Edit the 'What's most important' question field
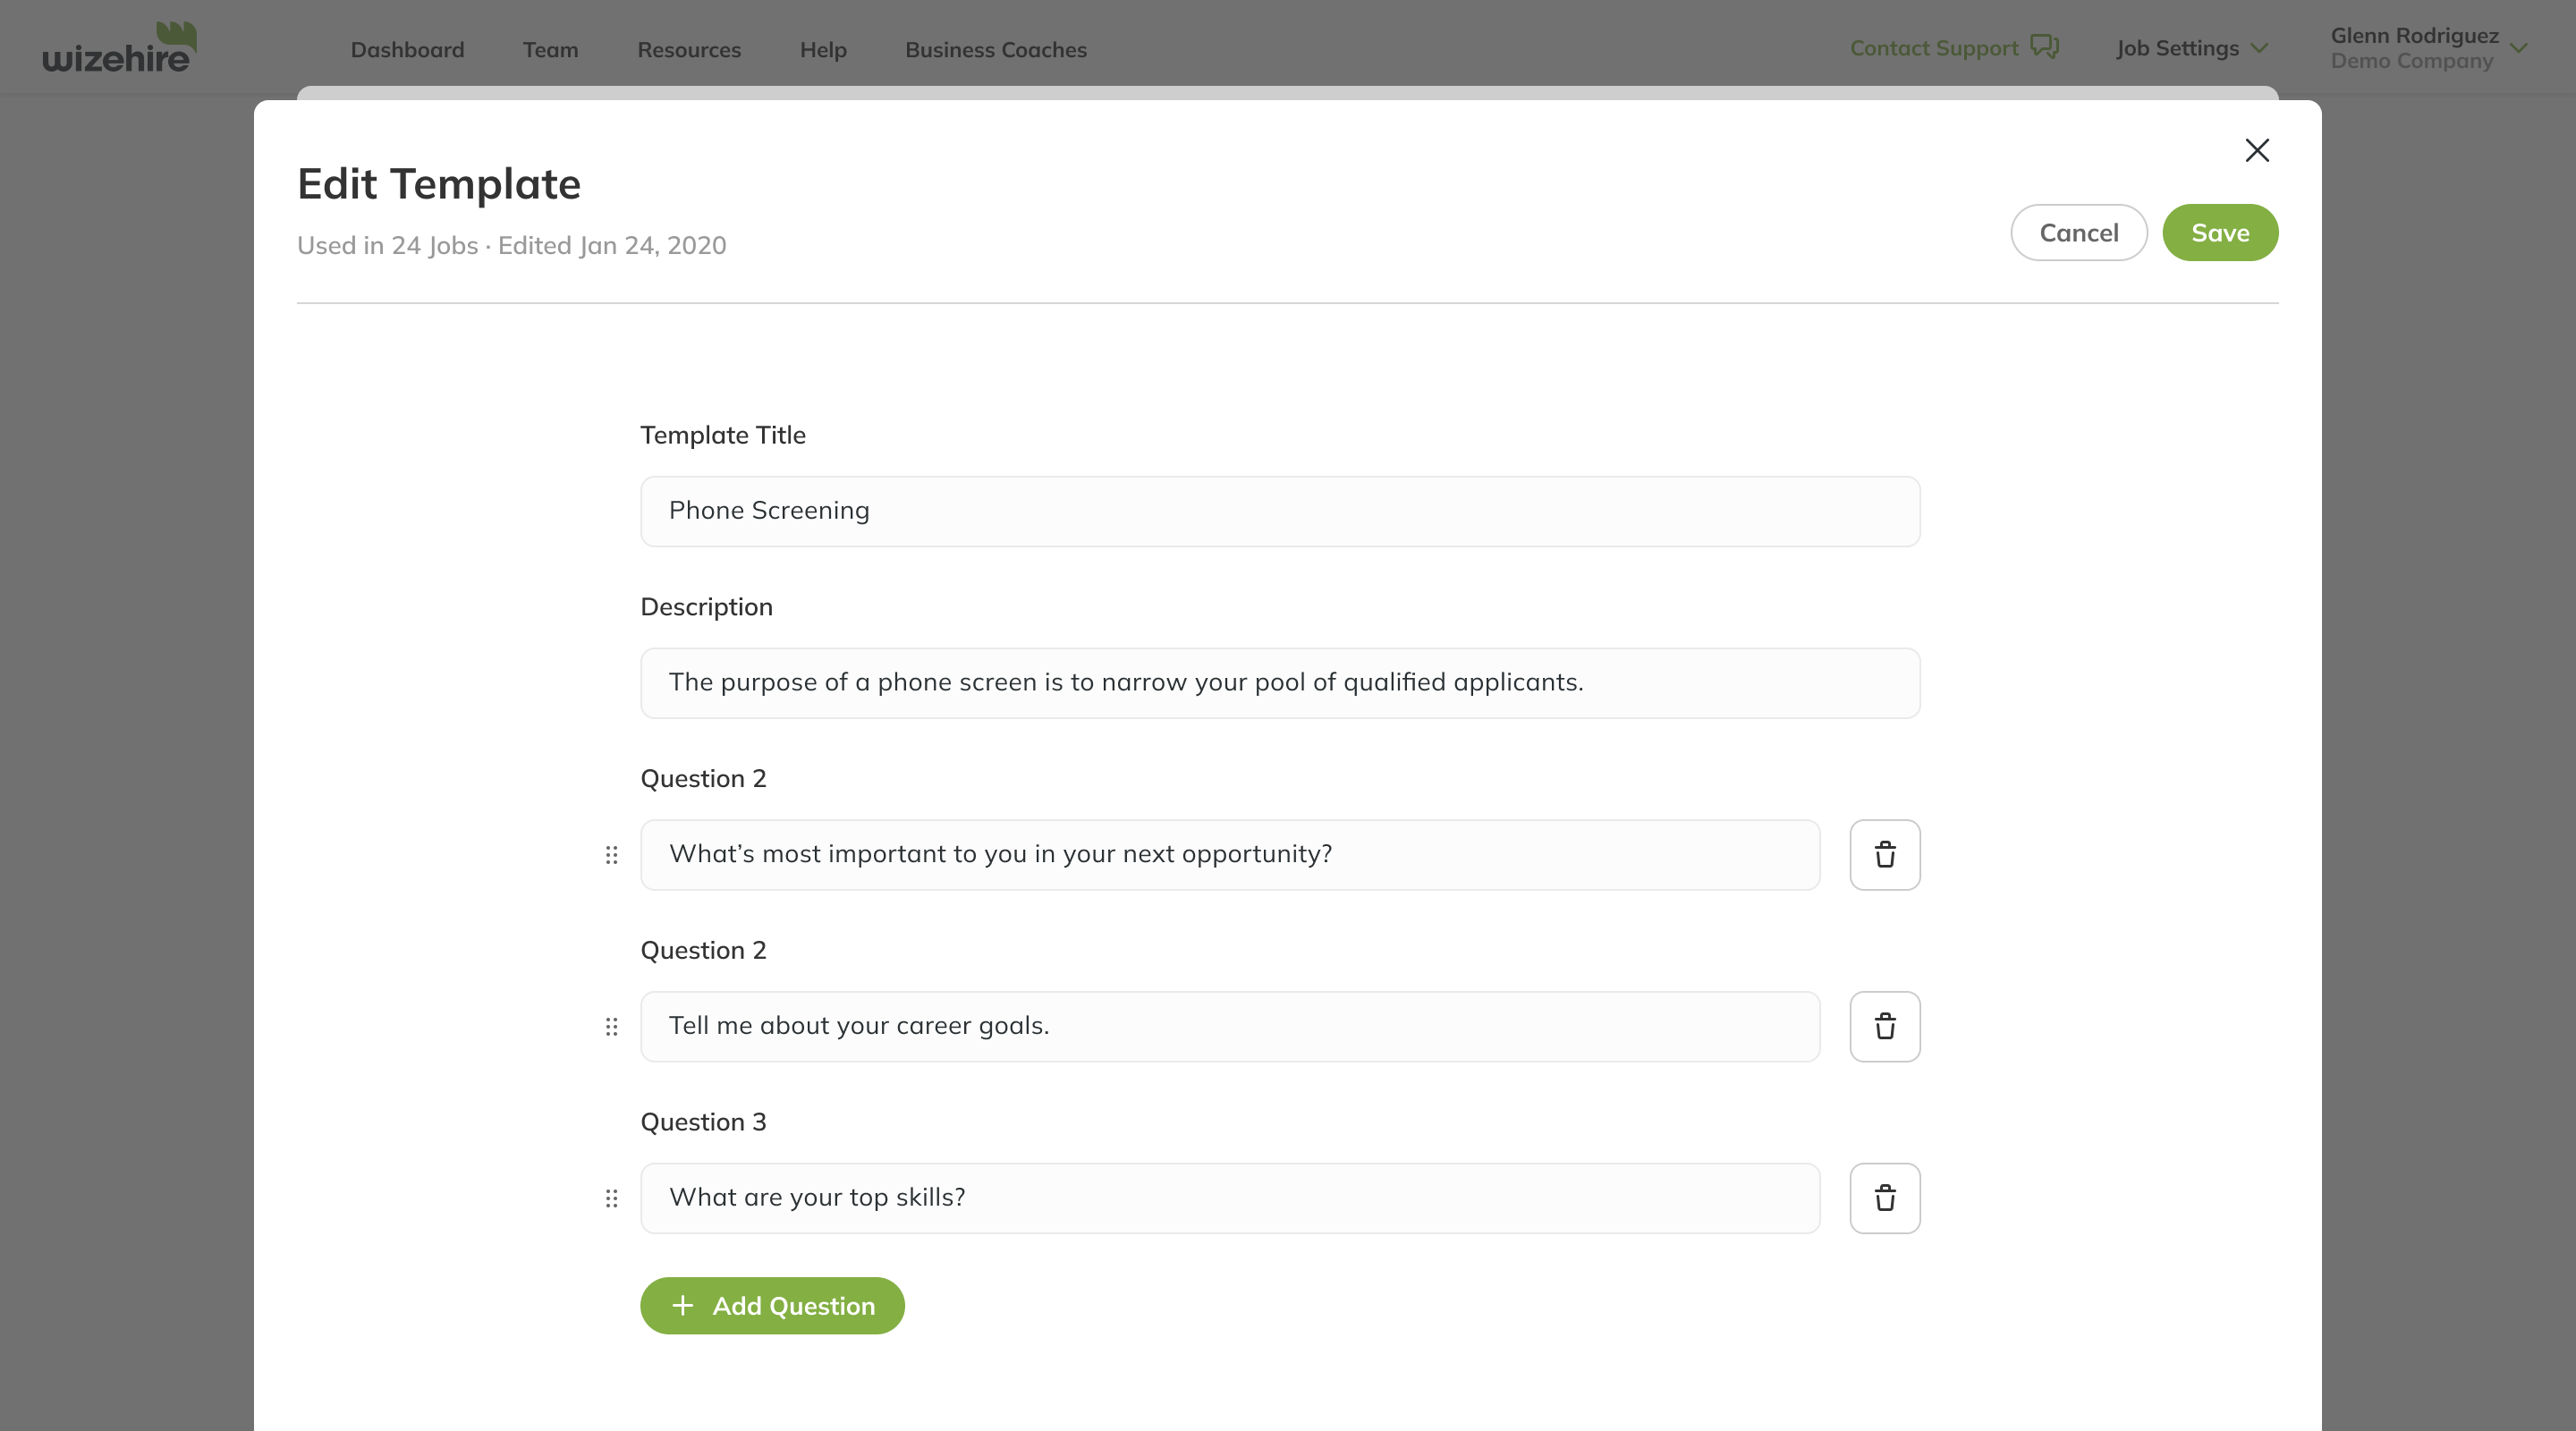 (x=1230, y=855)
